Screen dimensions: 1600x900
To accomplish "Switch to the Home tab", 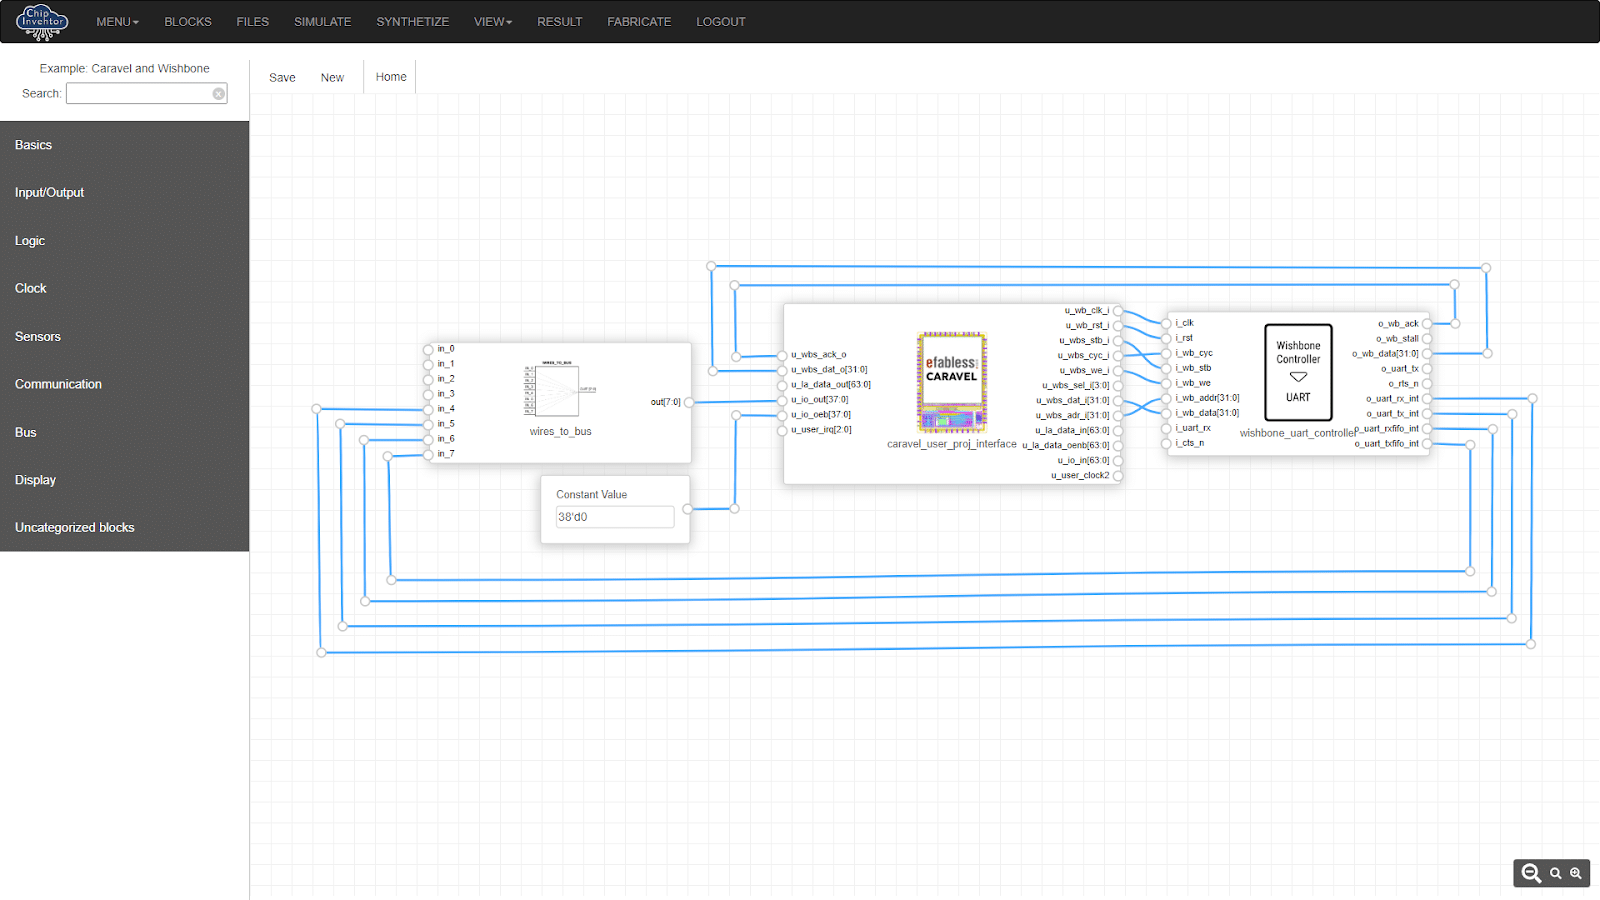I will (x=391, y=77).
